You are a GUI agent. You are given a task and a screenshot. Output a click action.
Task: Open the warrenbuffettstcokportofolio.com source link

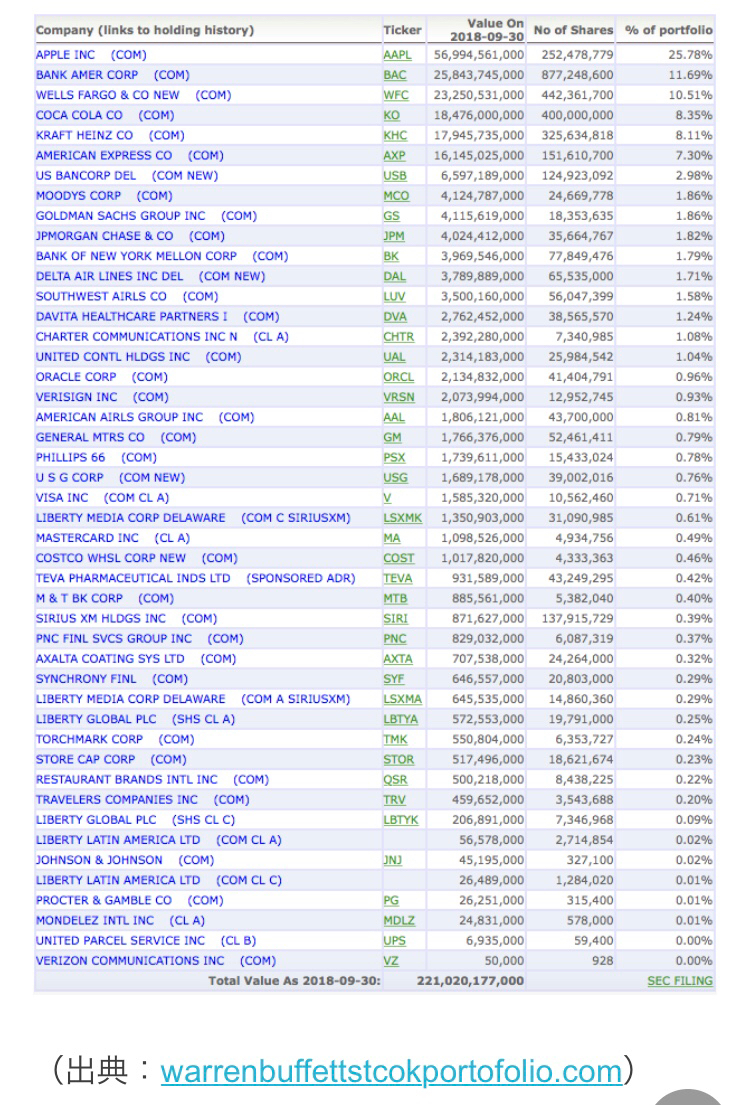pyautogui.click(x=391, y=1071)
